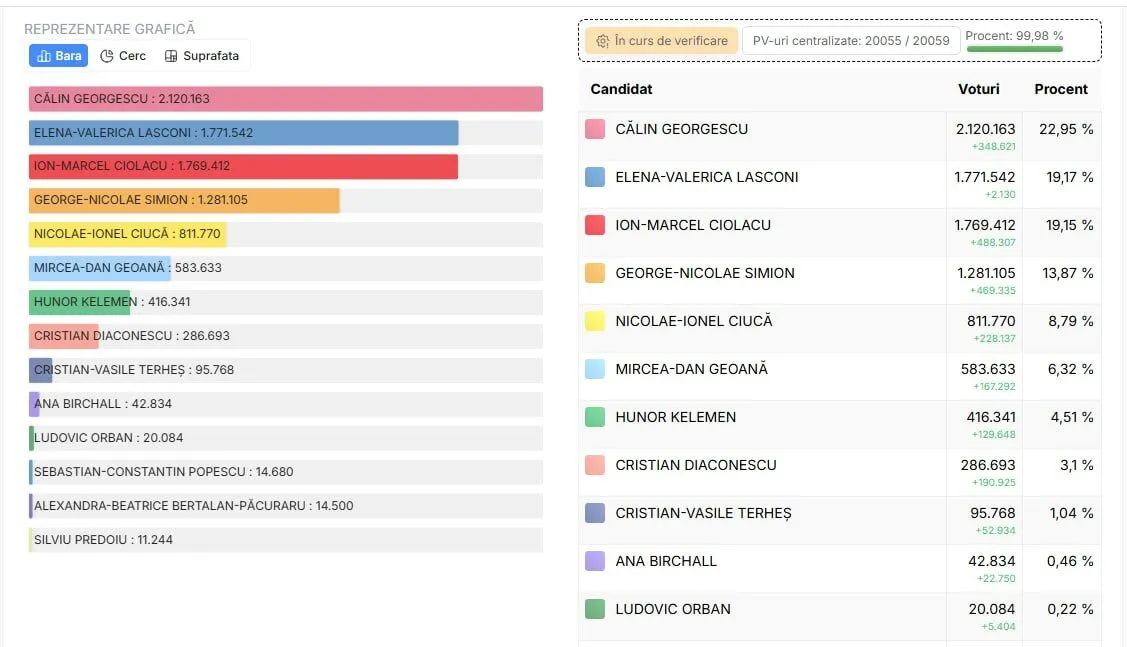This screenshot has width=1127, height=647.
Task: Click the pie chart icon on Cerc
Action: (107, 56)
